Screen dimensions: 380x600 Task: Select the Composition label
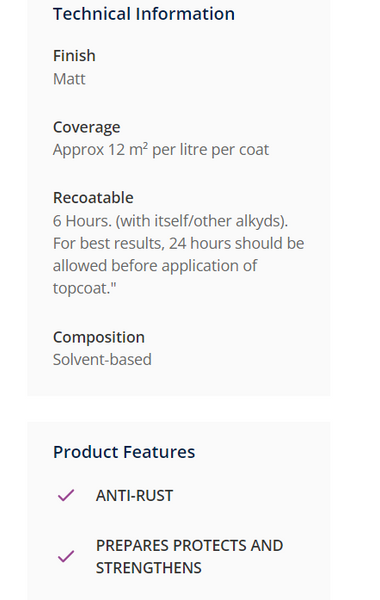coord(99,337)
